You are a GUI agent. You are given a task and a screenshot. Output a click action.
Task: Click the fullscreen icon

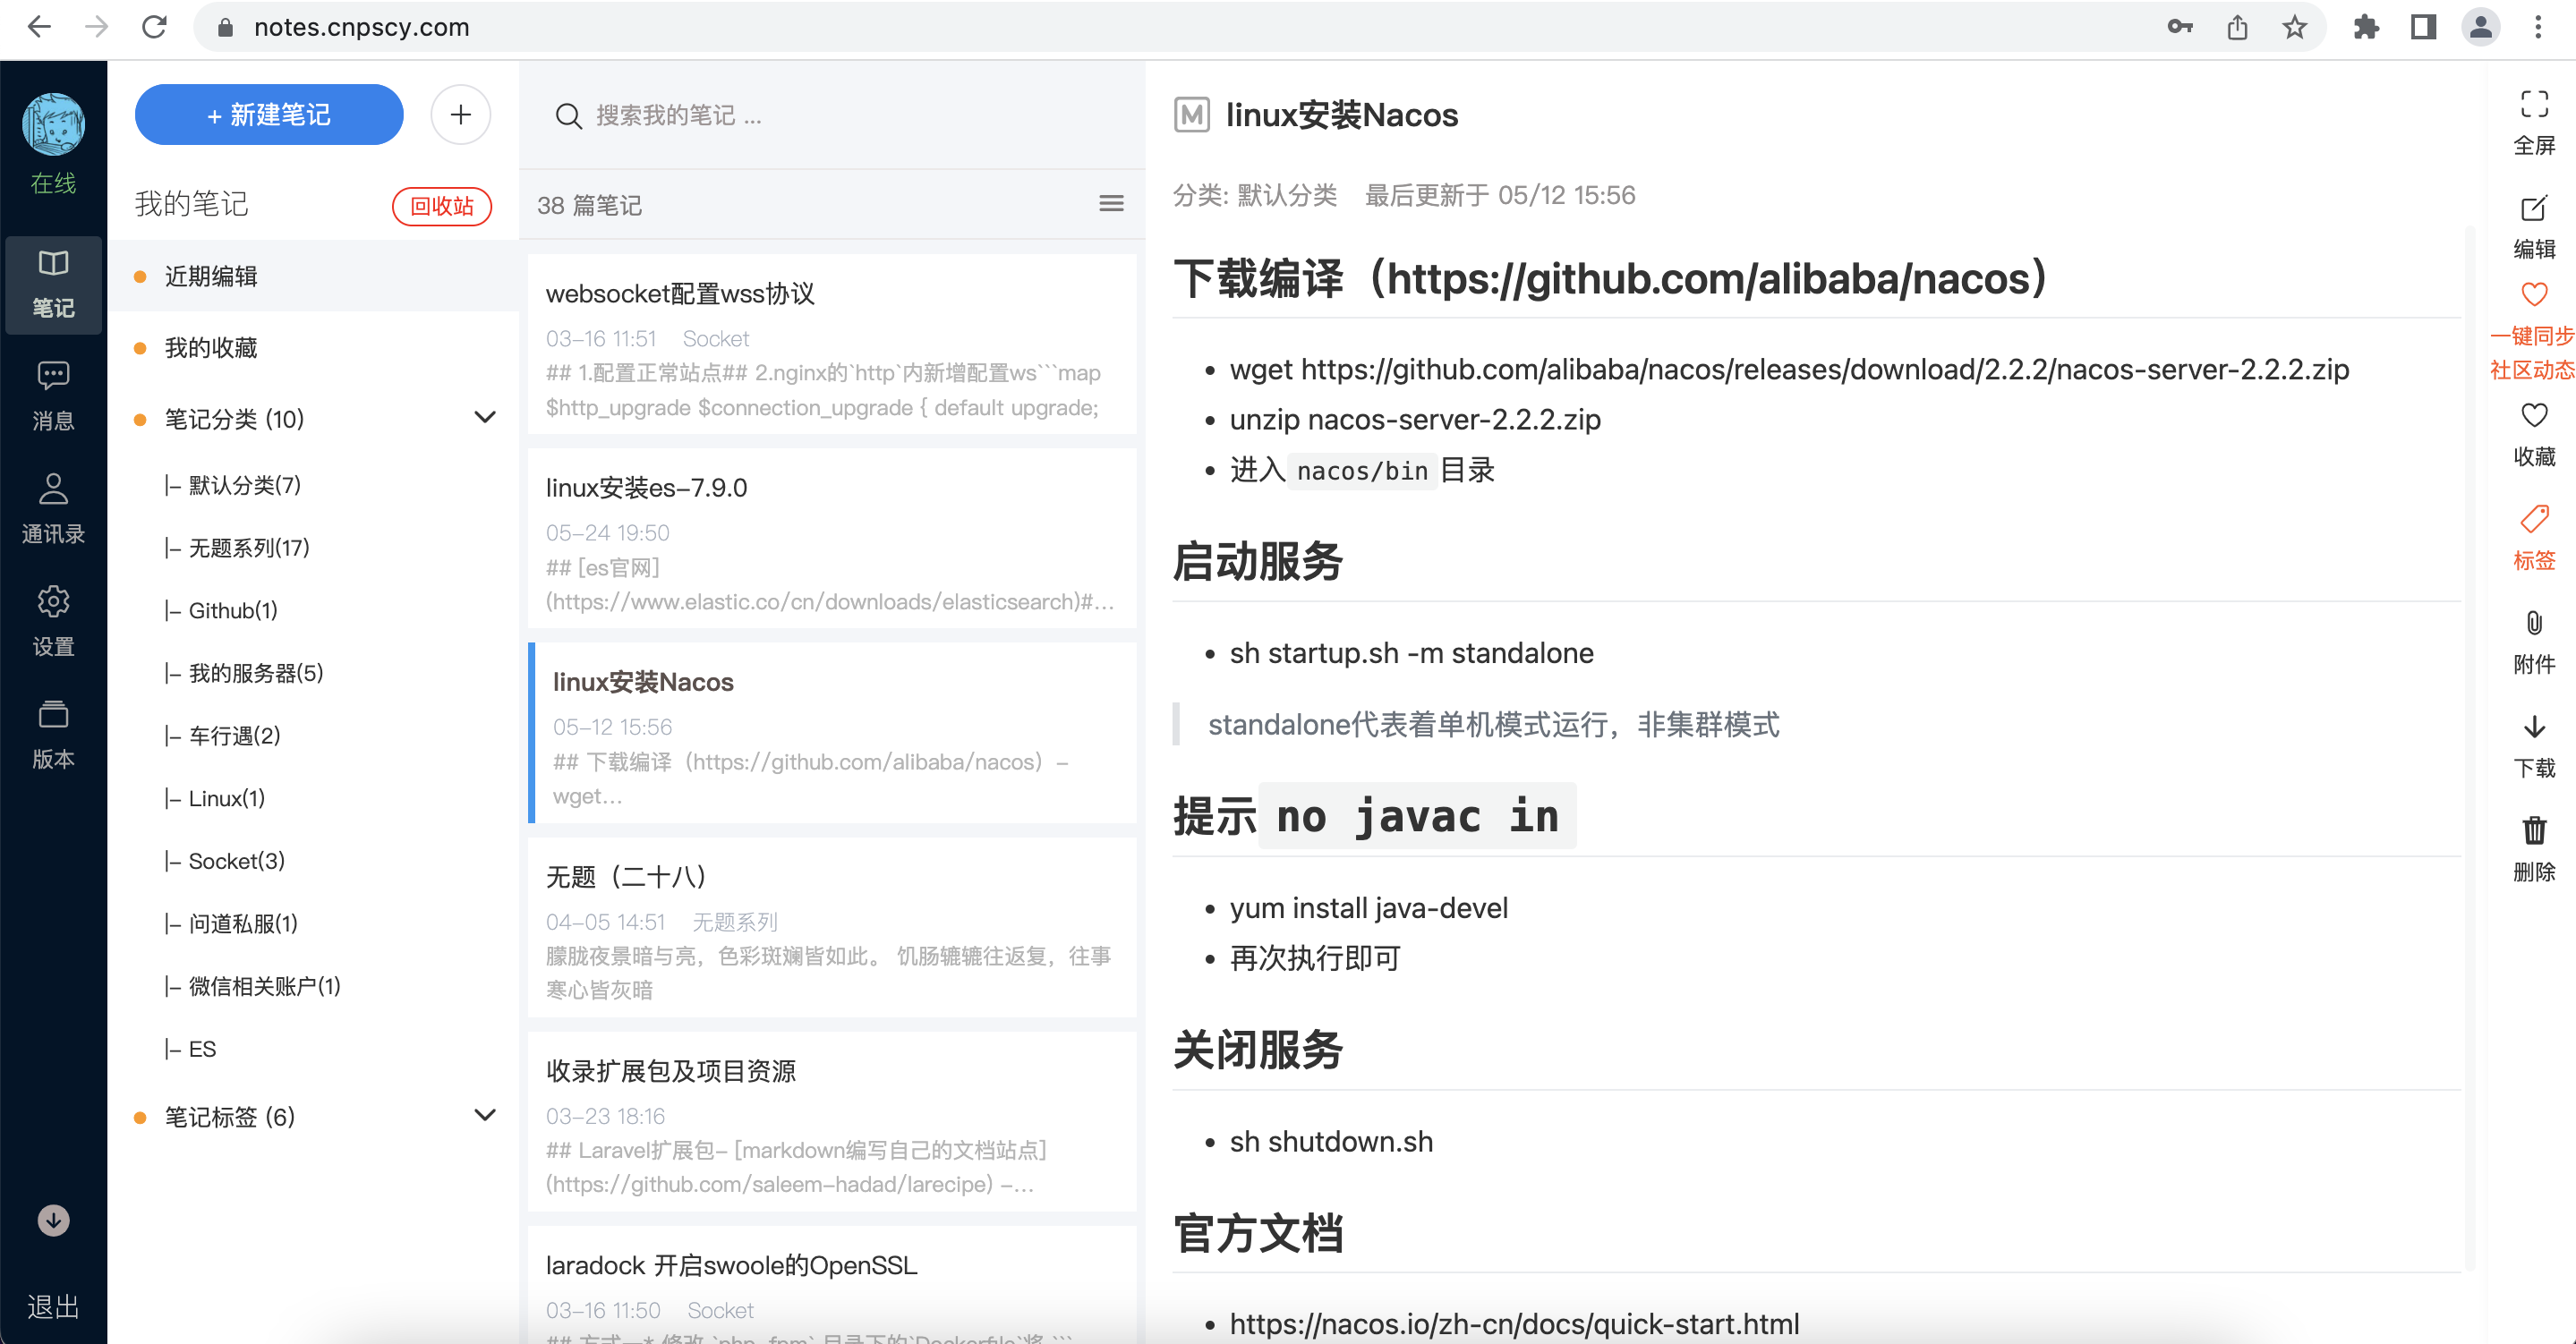point(2533,104)
